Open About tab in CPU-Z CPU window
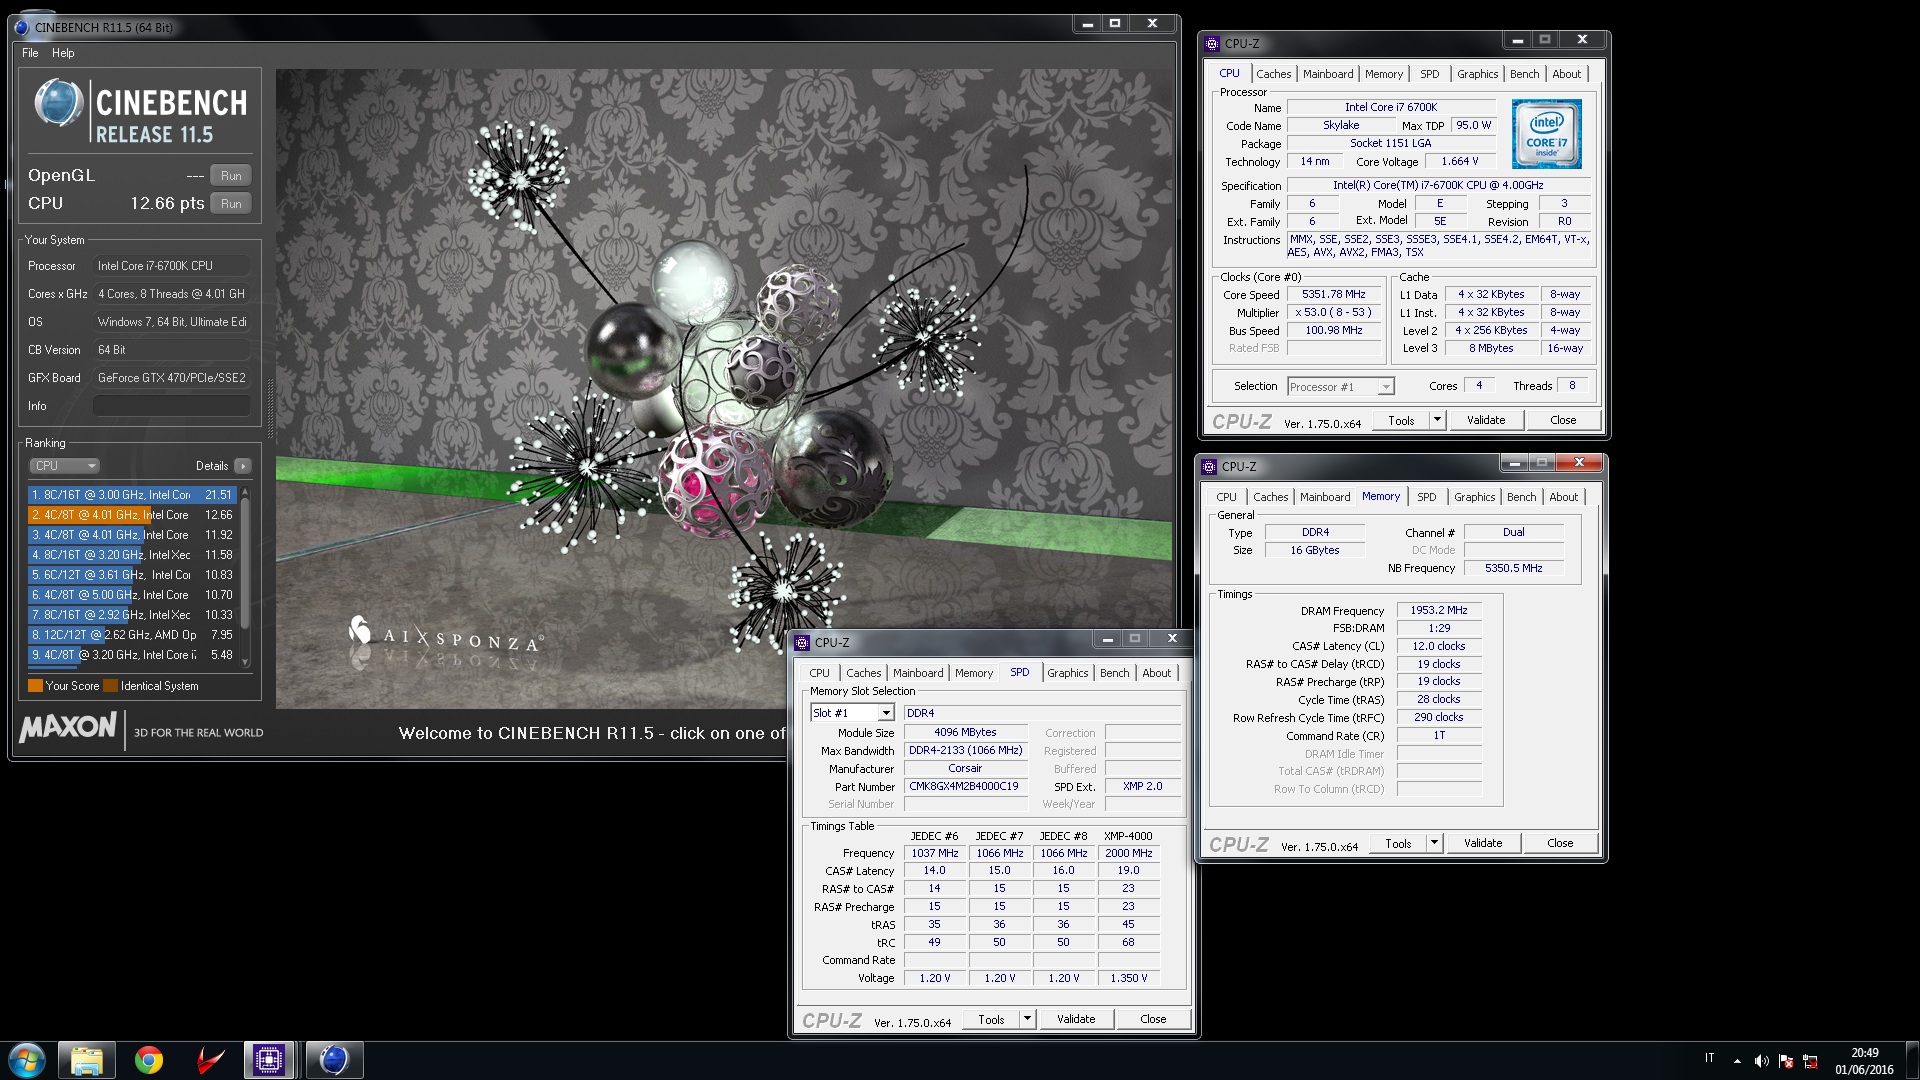1920x1080 pixels. coord(1566,74)
